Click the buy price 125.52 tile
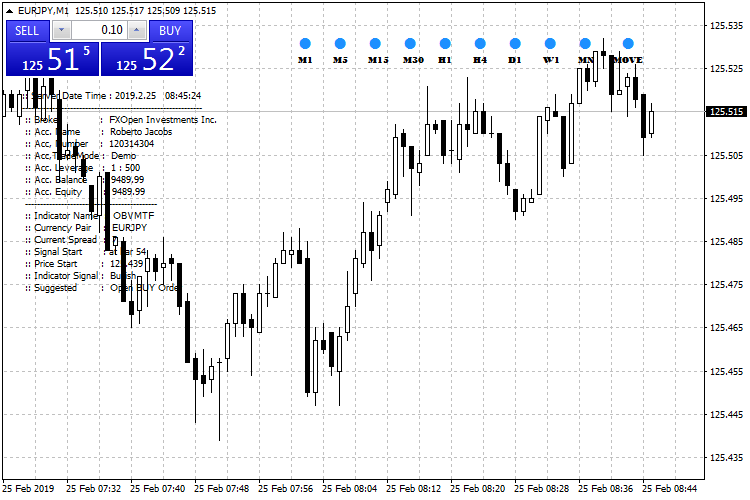750x500 pixels. point(148,59)
